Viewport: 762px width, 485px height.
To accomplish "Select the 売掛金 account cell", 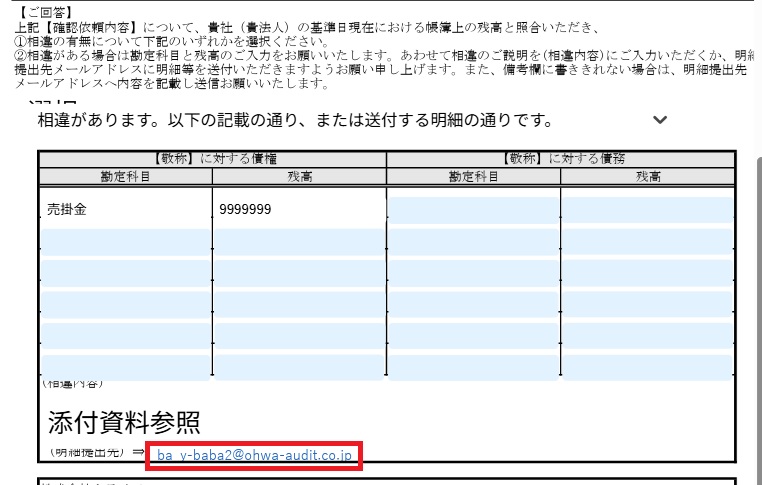I will (125, 210).
